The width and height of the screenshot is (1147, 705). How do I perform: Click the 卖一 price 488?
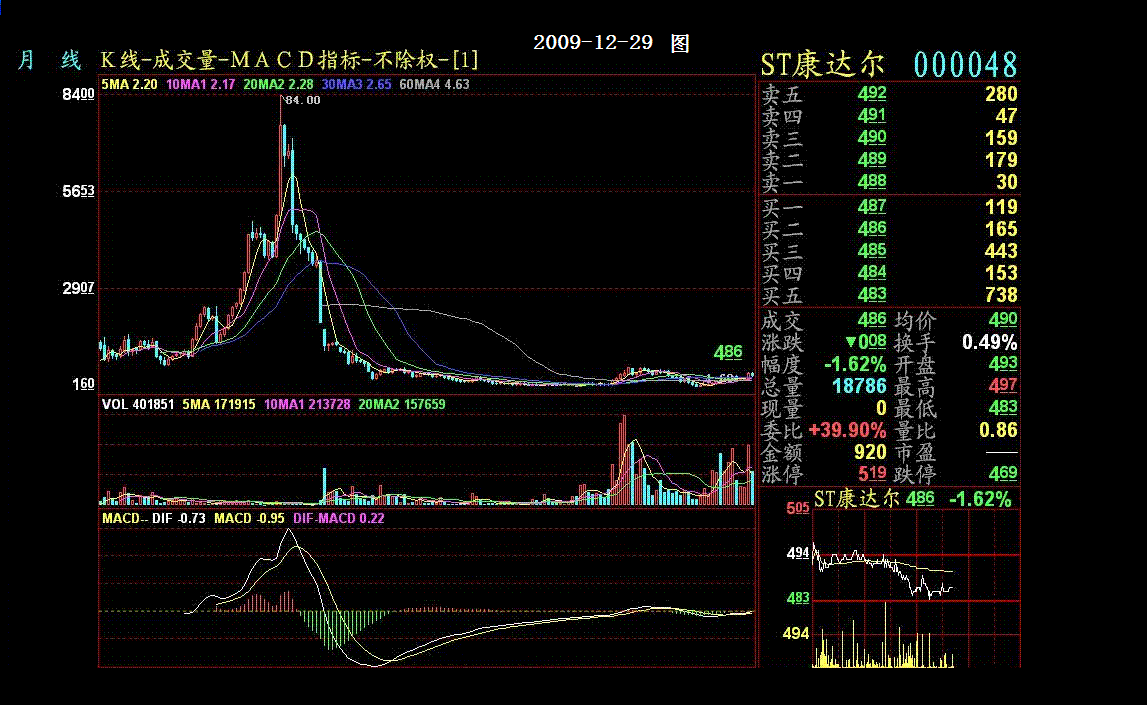click(872, 182)
